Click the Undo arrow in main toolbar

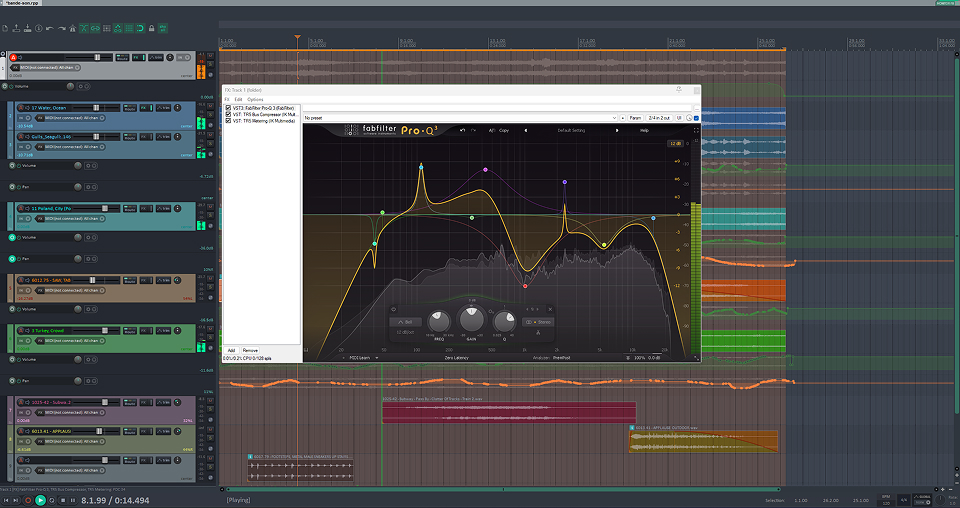click(x=50, y=28)
